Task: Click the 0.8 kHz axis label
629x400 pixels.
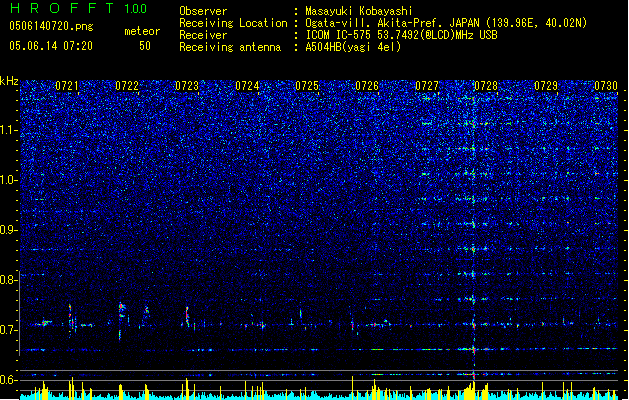Action: pos(9,280)
